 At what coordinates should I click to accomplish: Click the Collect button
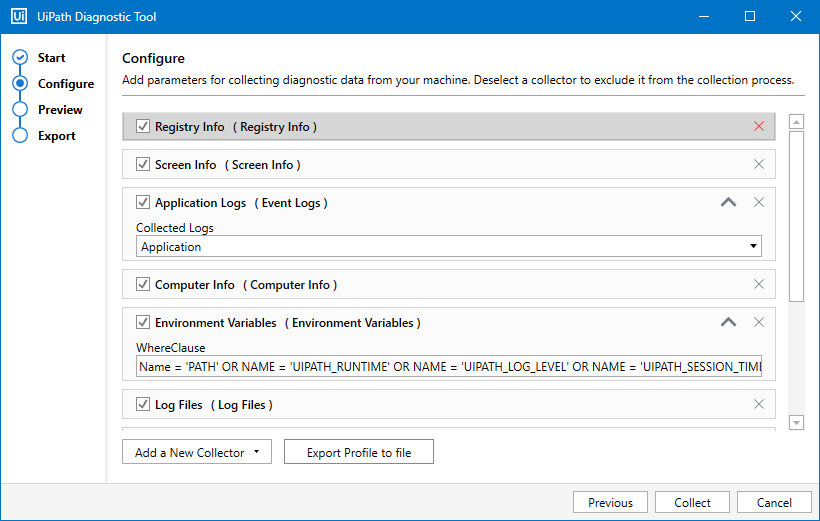pos(692,502)
